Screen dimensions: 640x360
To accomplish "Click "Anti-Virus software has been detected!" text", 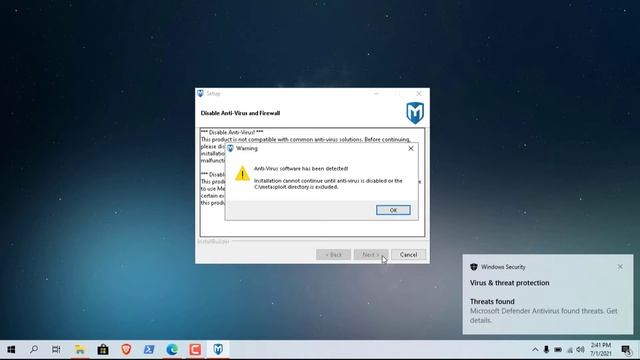I will pyautogui.click(x=301, y=168).
